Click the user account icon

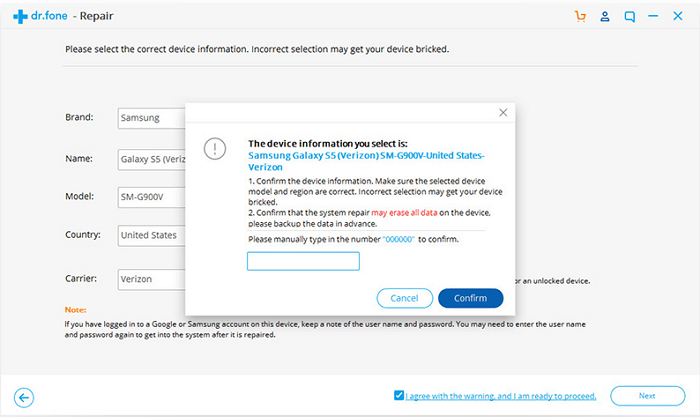click(605, 16)
